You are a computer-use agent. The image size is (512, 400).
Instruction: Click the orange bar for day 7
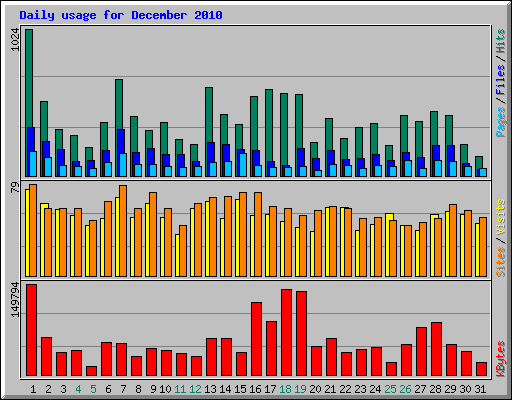123,231
